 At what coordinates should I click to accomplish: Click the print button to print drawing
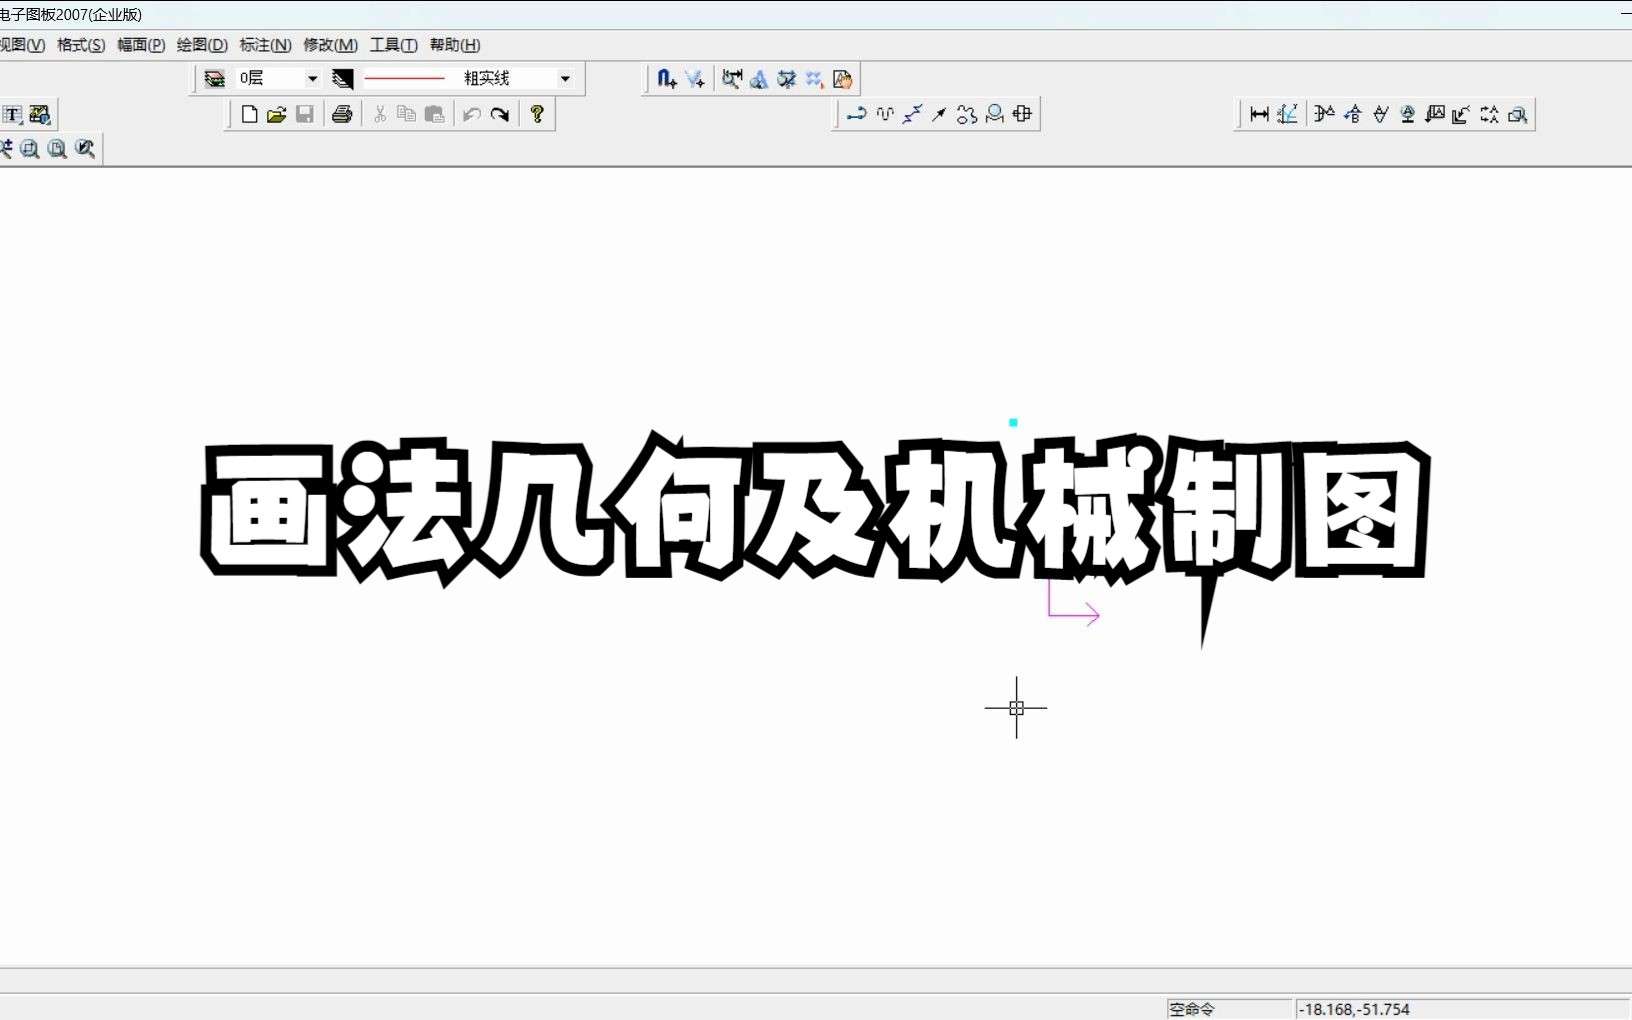[x=341, y=114]
